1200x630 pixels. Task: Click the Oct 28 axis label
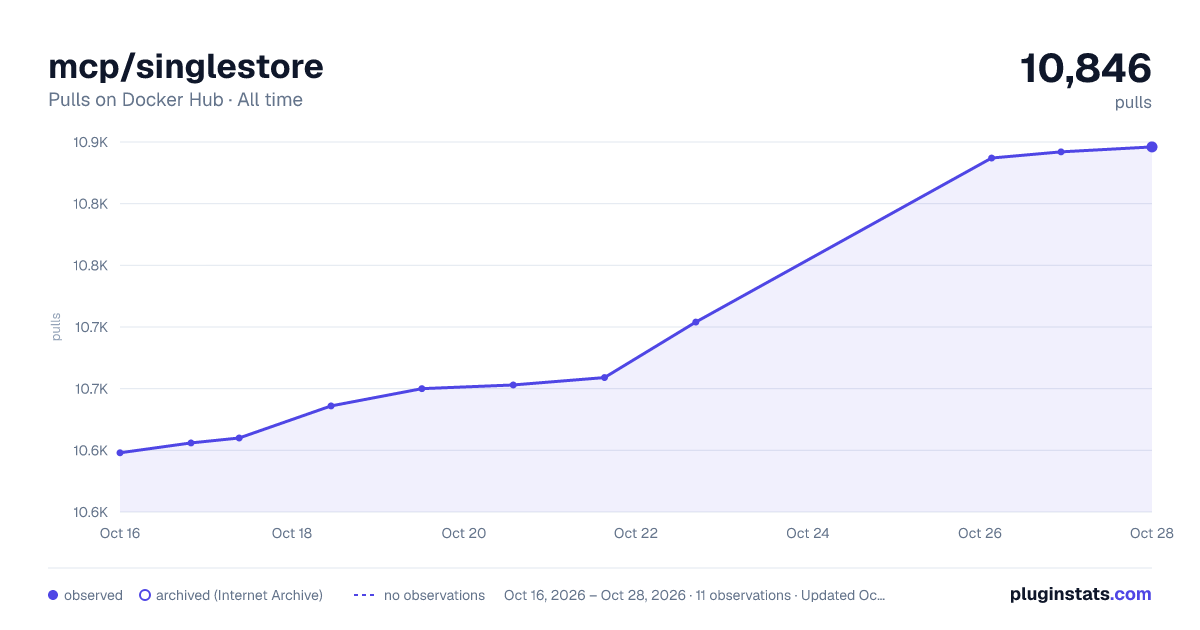(x=1150, y=533)
